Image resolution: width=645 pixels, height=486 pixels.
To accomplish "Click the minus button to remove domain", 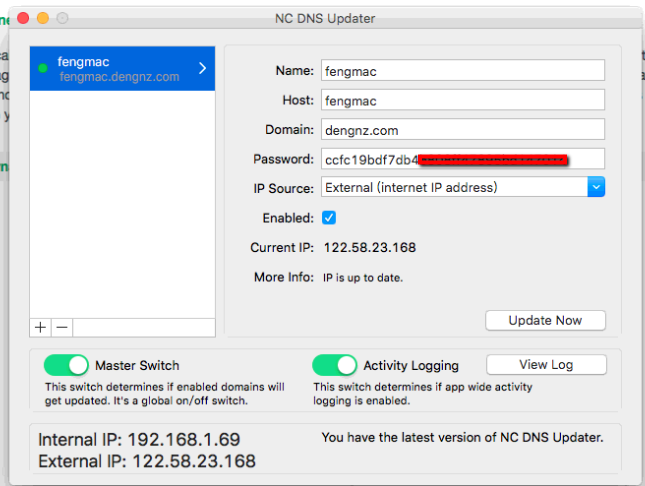I will pos(62,328).
